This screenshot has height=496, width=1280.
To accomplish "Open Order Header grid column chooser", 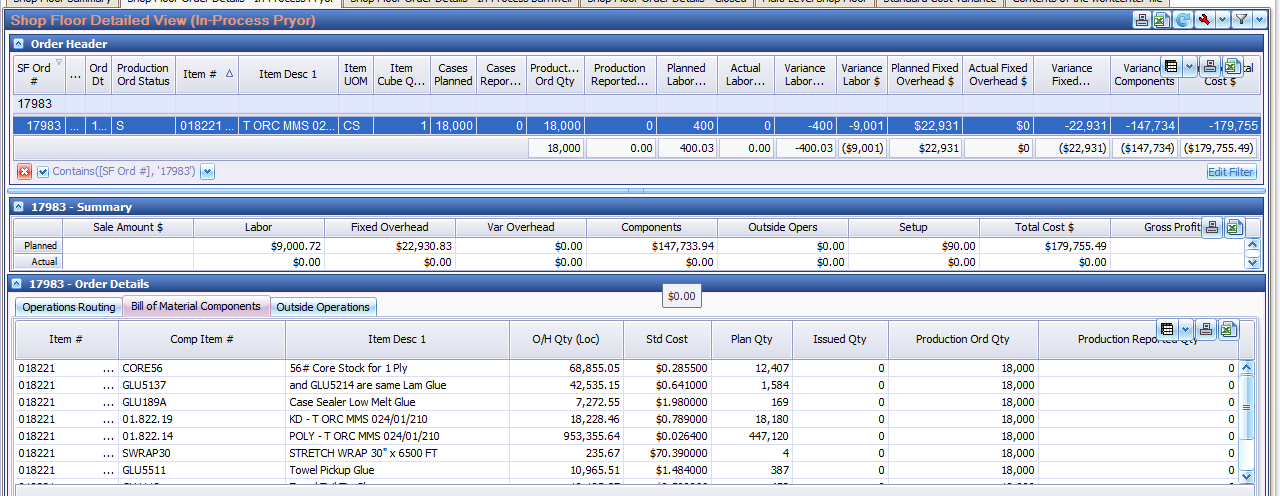I will click(1171, 66).
